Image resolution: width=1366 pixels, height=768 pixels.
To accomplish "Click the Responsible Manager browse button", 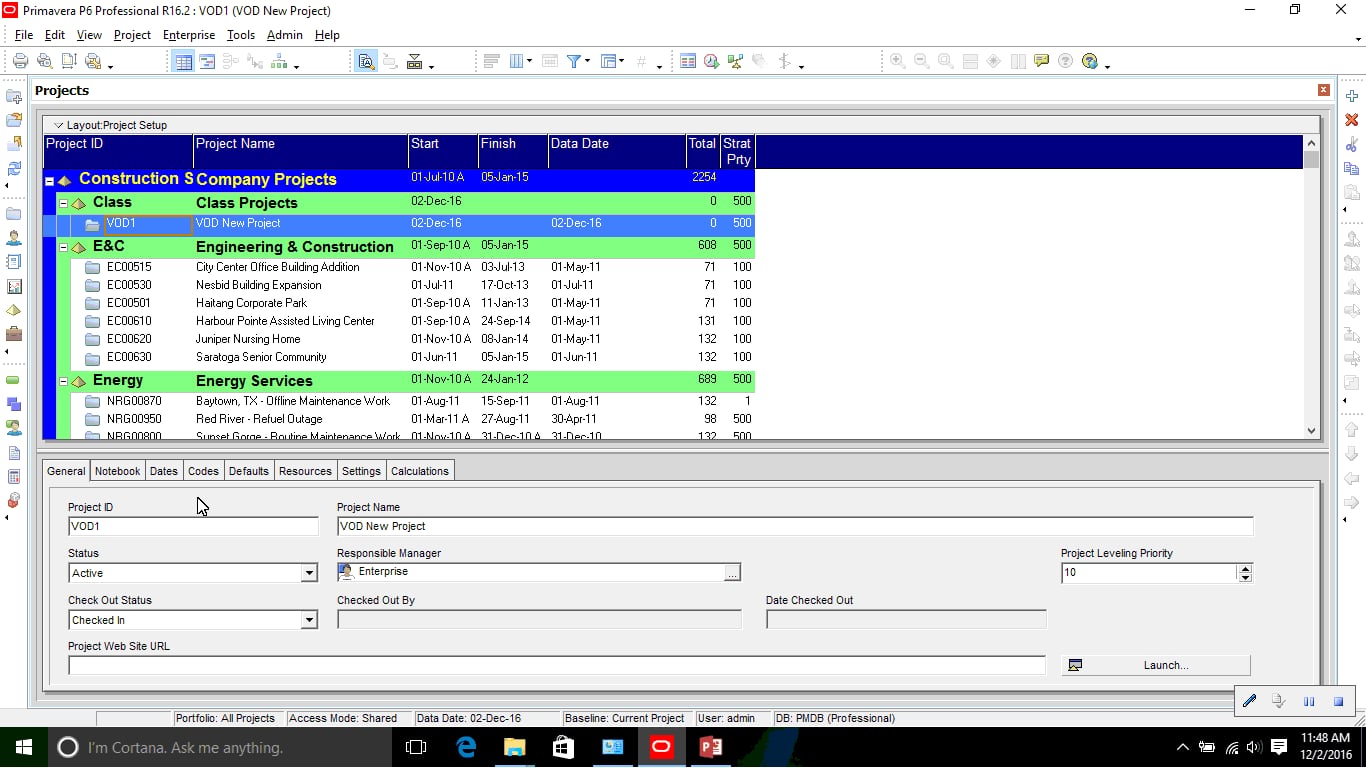I will [733, 572].
